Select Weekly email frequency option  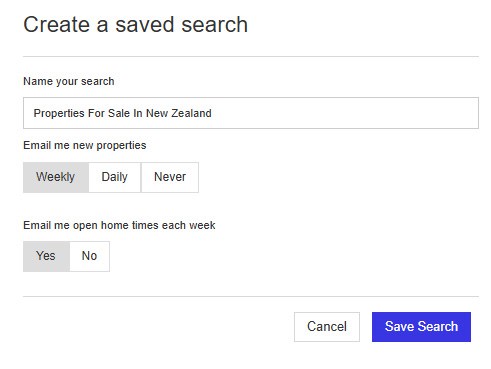coord(56,177)
